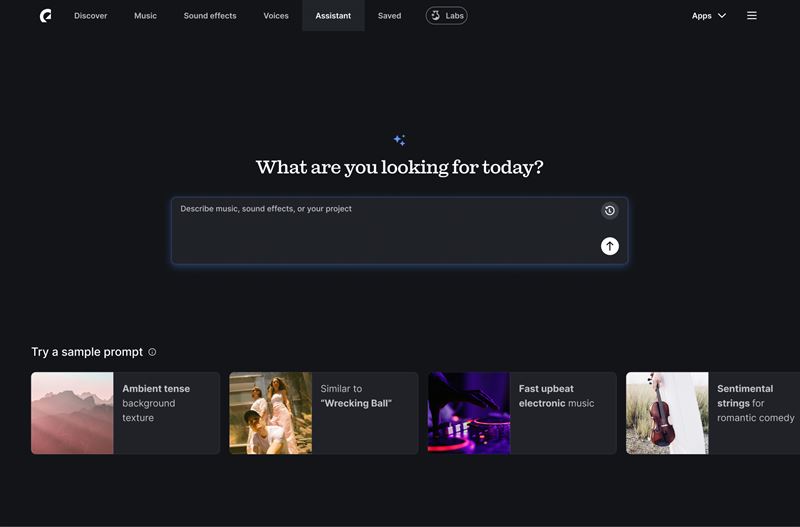Open Labs with the flask icon
Screen dimensions: 800x527
pos(446,16)
